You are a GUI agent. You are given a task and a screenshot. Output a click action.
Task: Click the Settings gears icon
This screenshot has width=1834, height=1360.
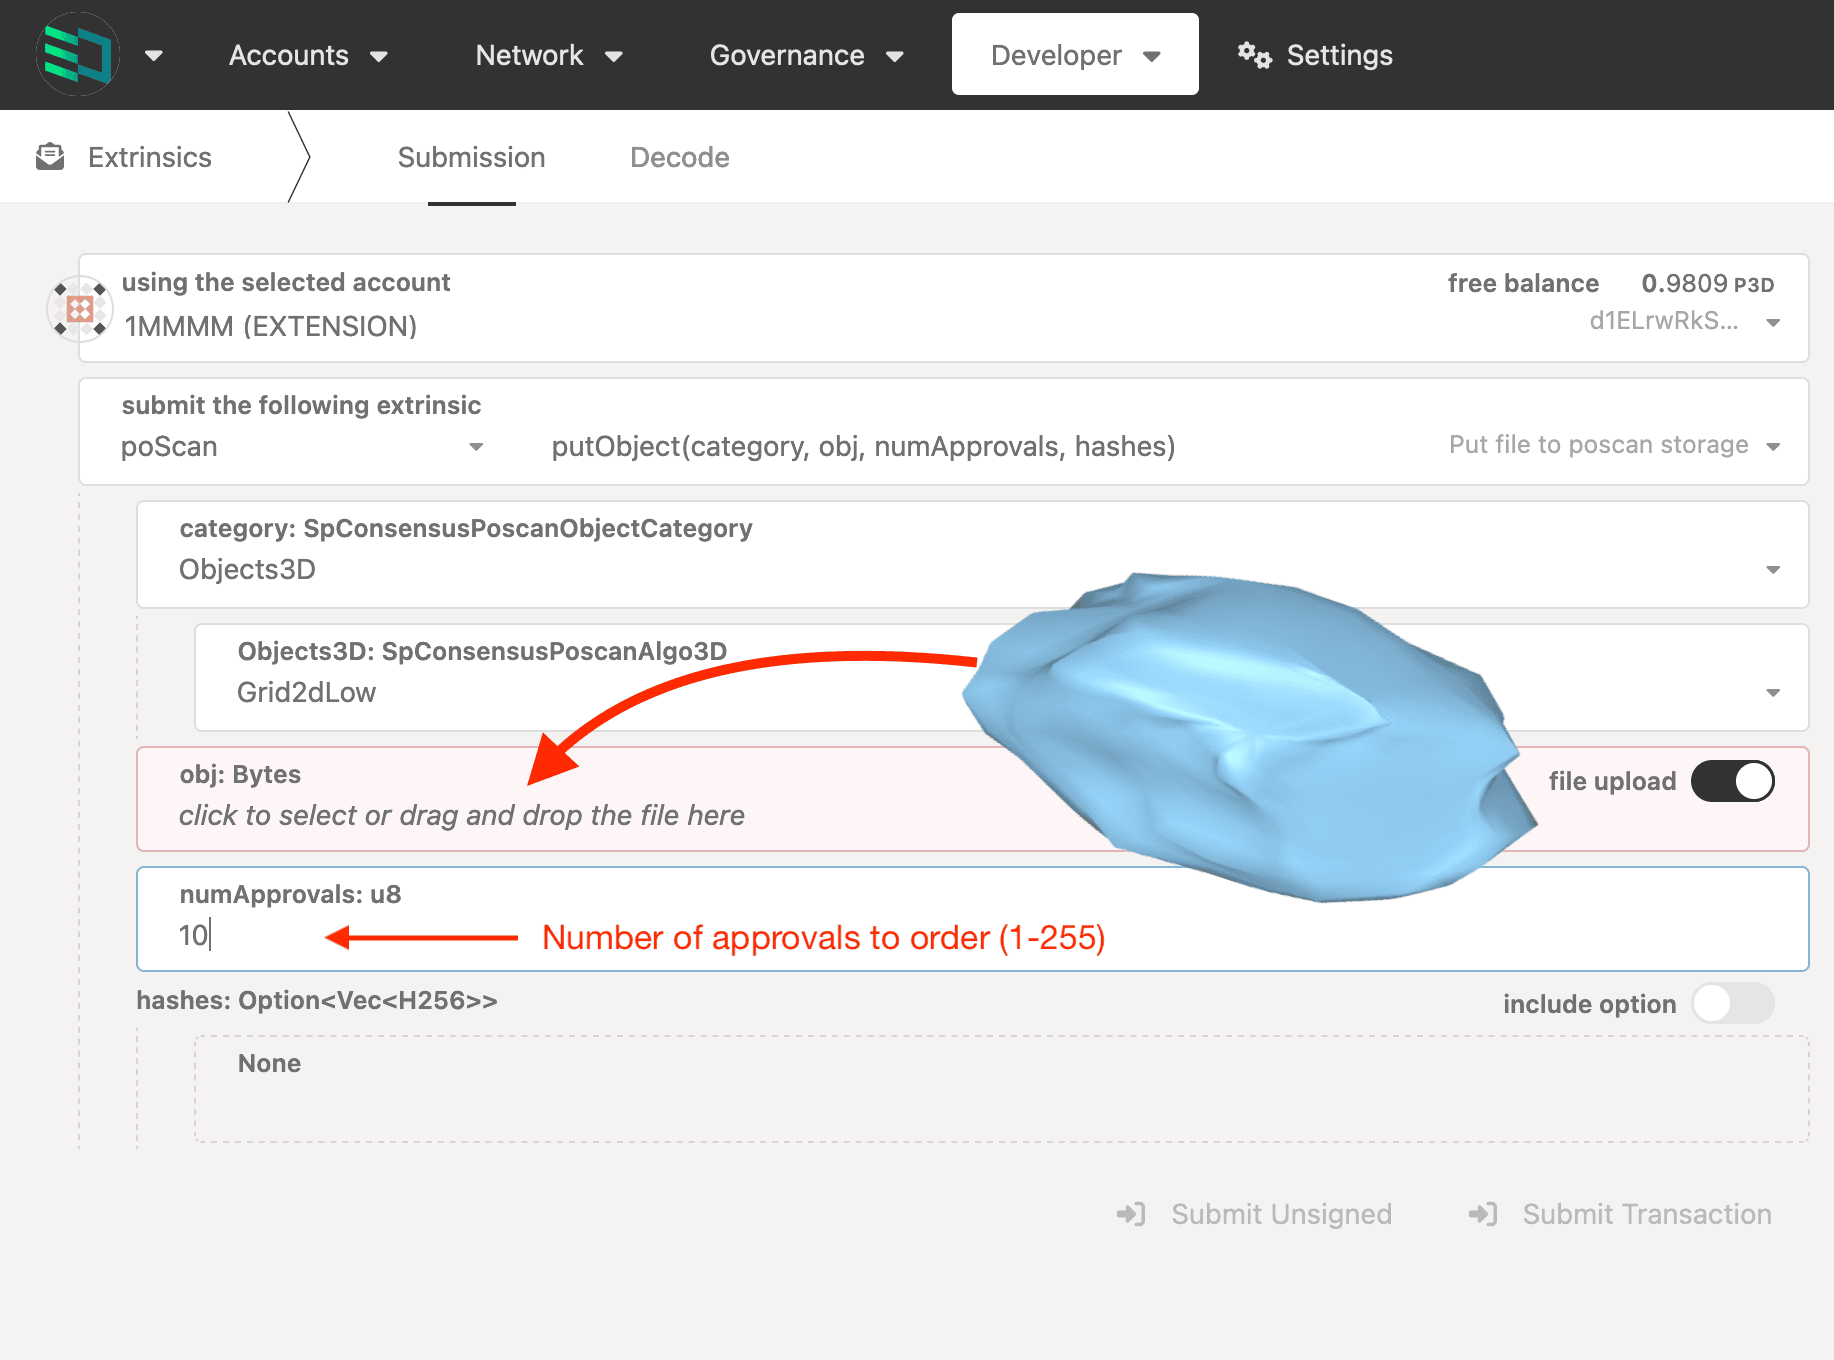pyautogui.click(x=1254, y=55)
